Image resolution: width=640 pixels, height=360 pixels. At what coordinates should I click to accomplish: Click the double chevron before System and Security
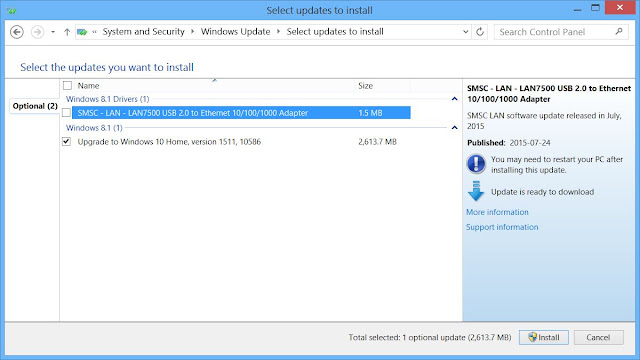click(94, 32)
